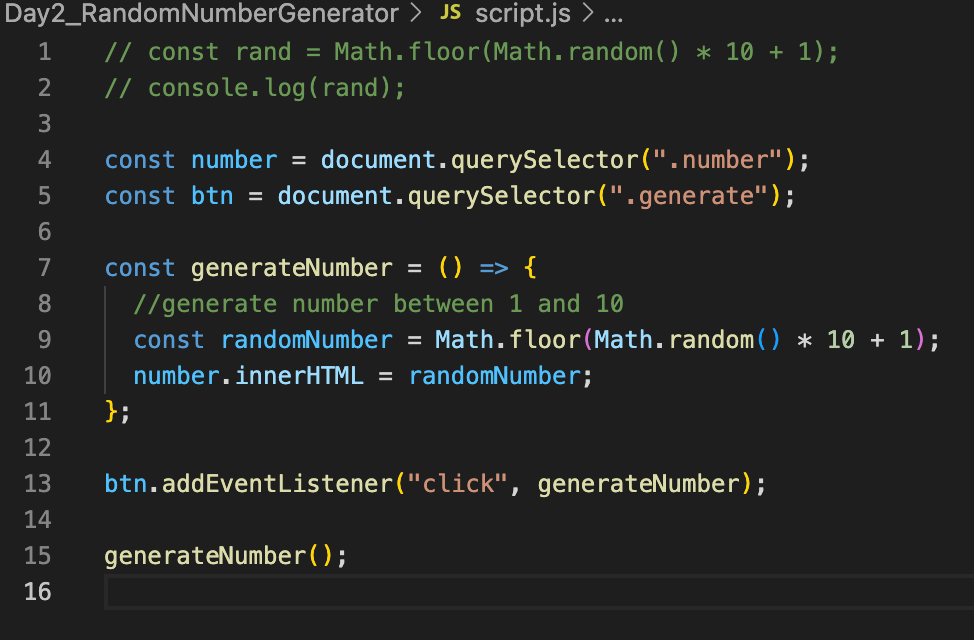Click 'innerHTML' on line 10
Screen dimensions: 974x640
coord(299,377)
